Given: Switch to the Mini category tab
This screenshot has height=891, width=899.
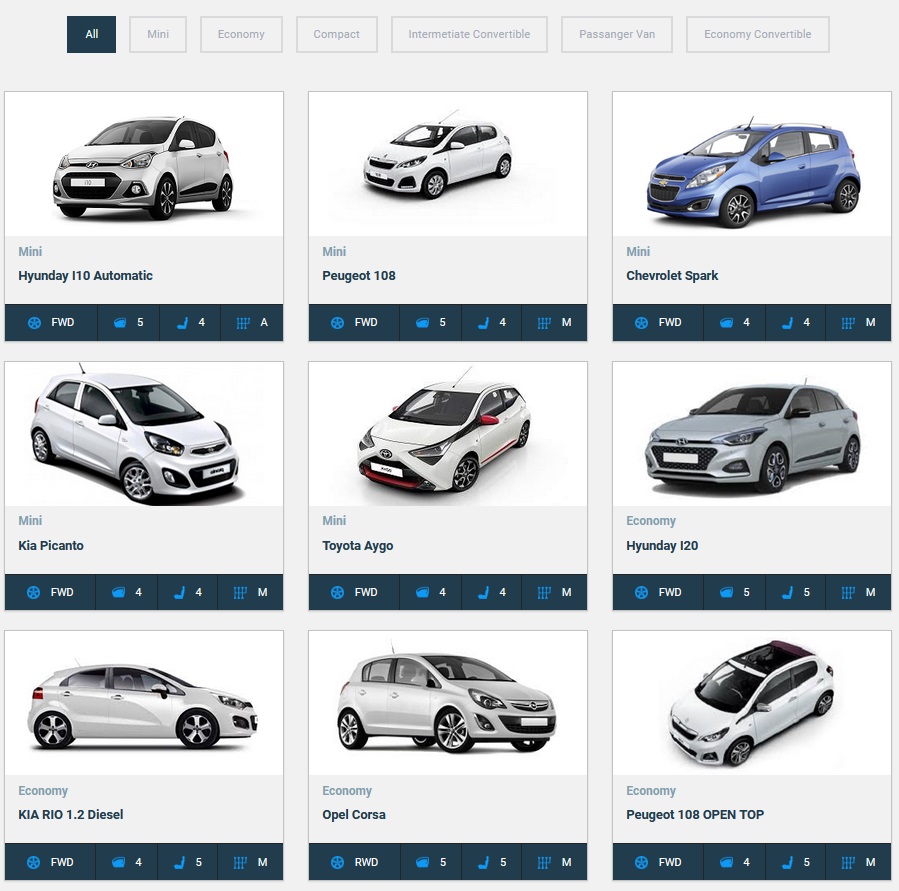Looking at the screenshot, I should pyautogui.click(x=157, y=34).
